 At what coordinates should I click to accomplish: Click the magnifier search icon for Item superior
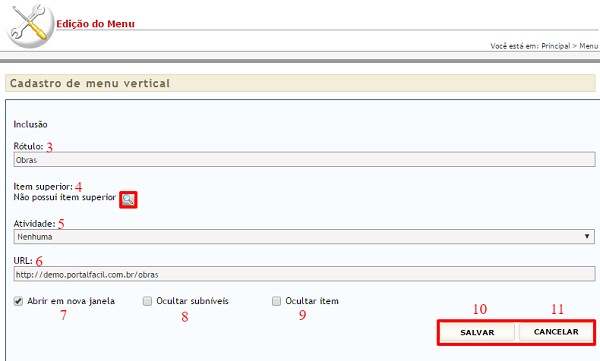128,199
